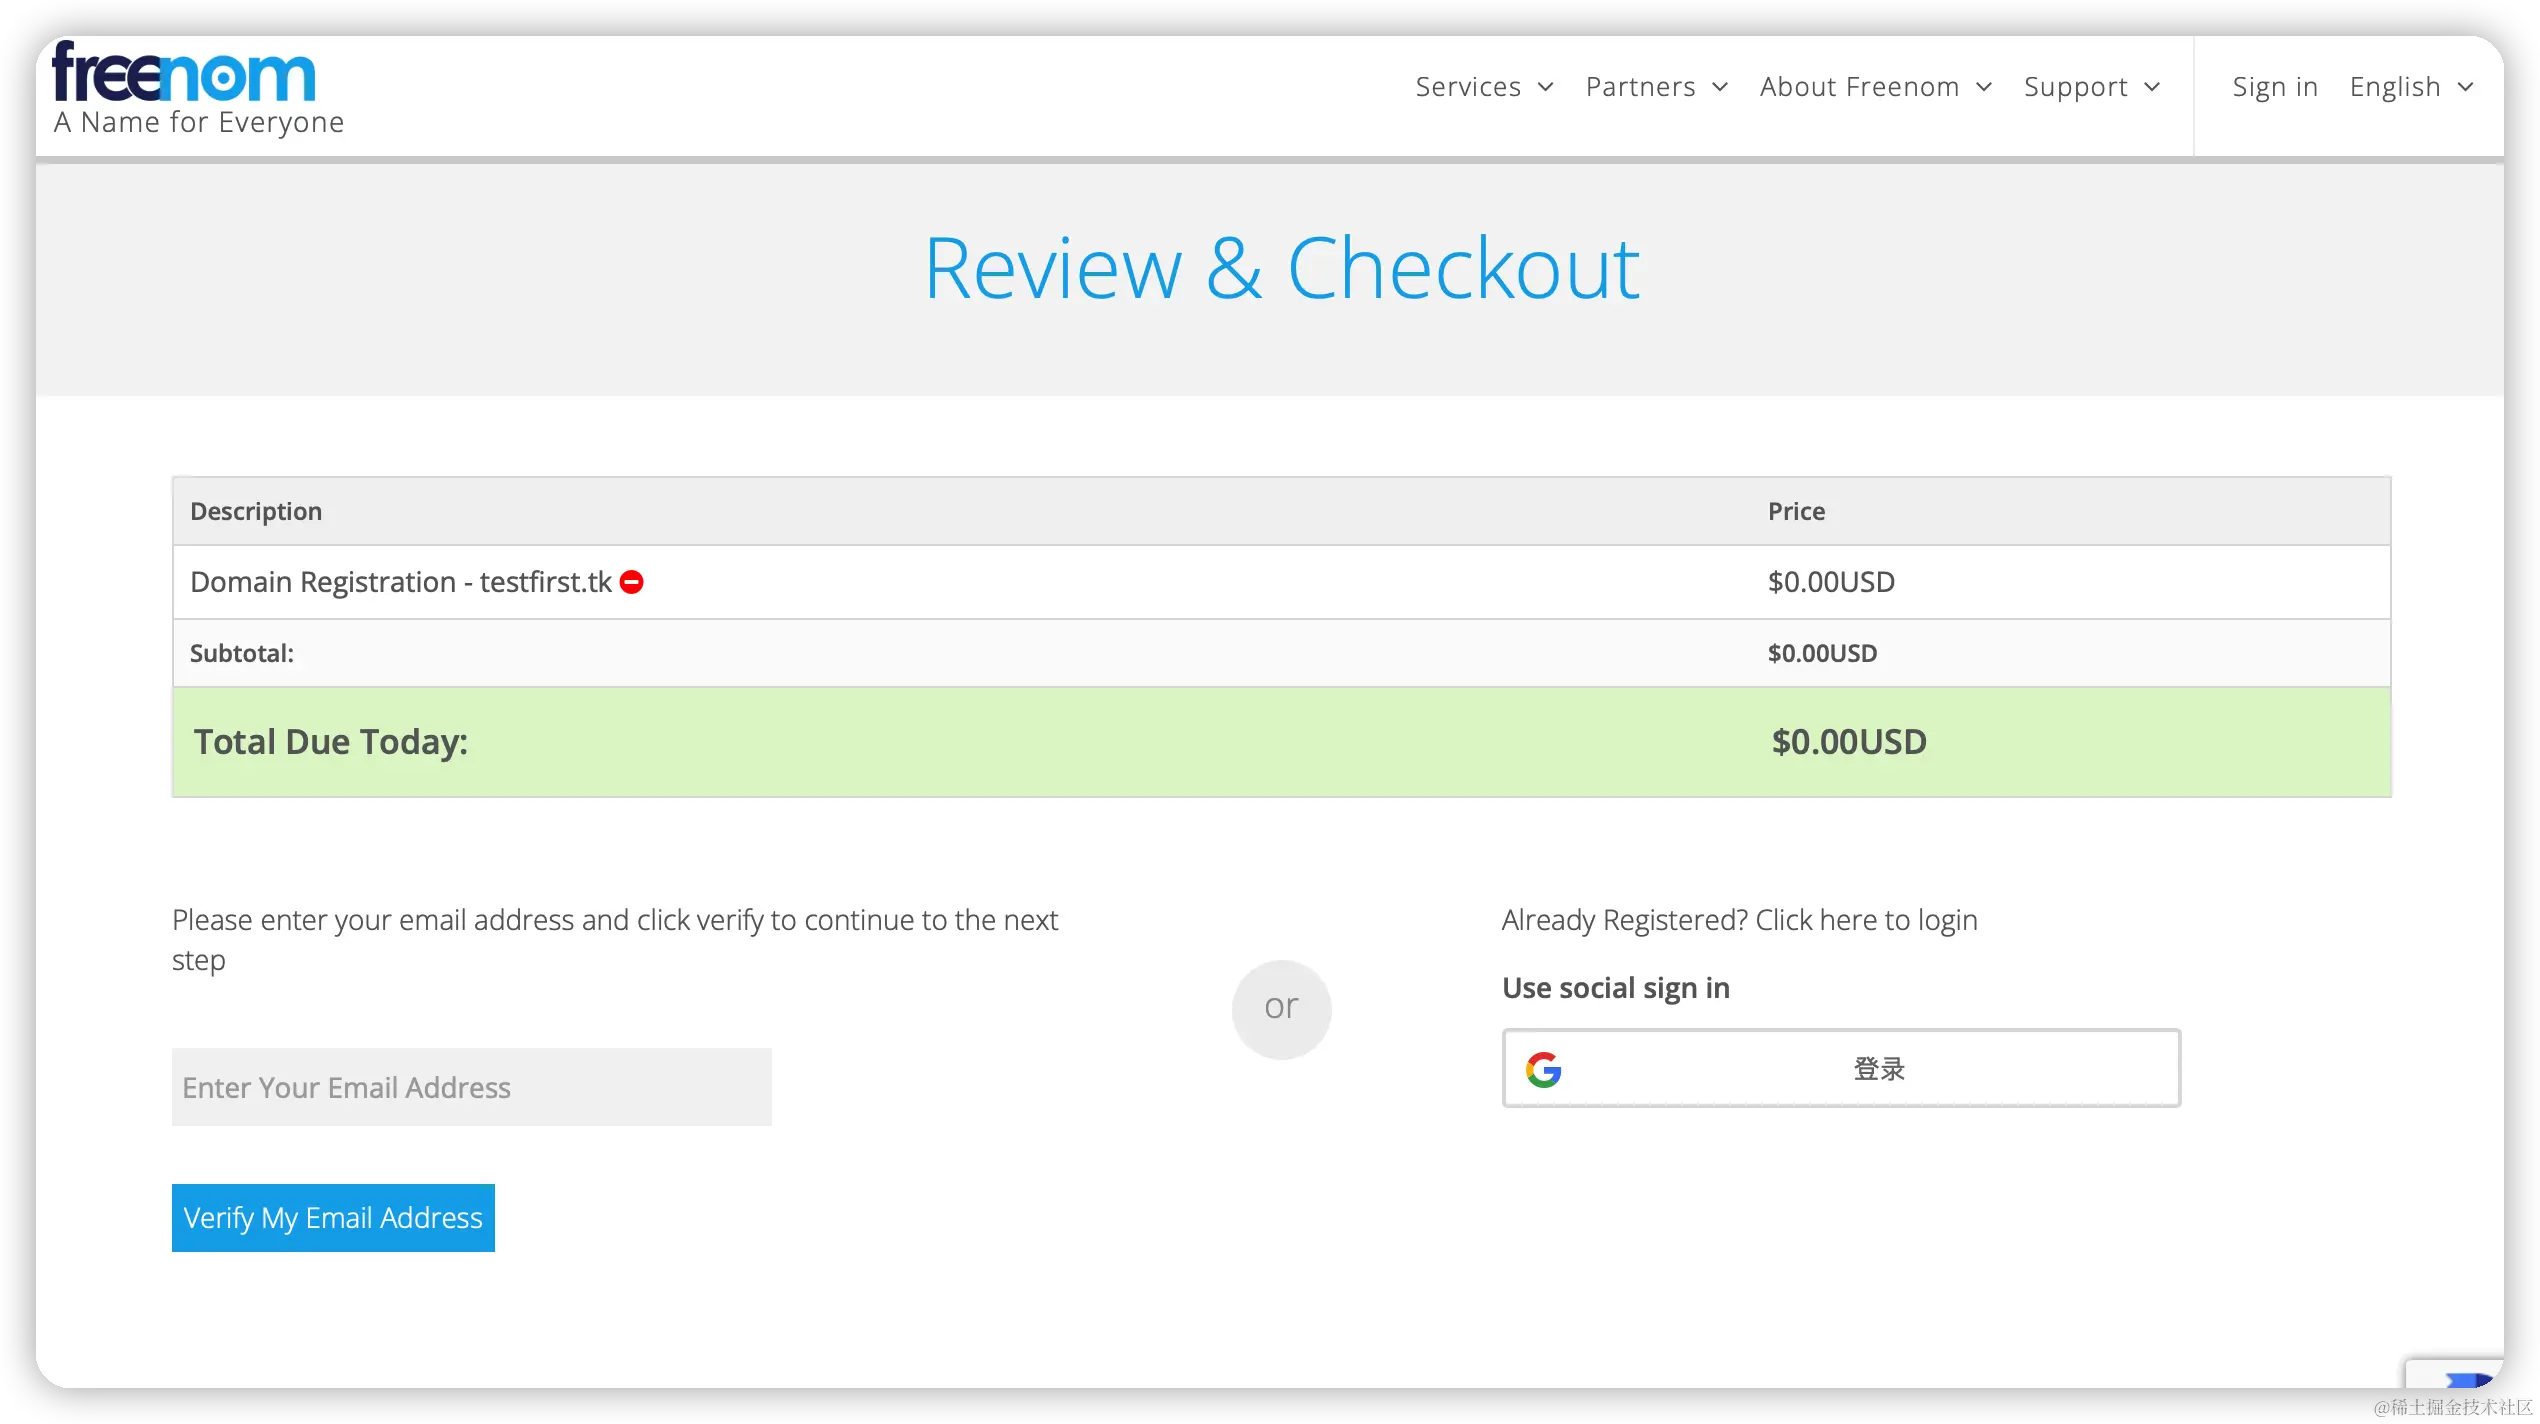Click the Sign in link
This screenshot has width=2540, height=1424.
(2275, 88)
